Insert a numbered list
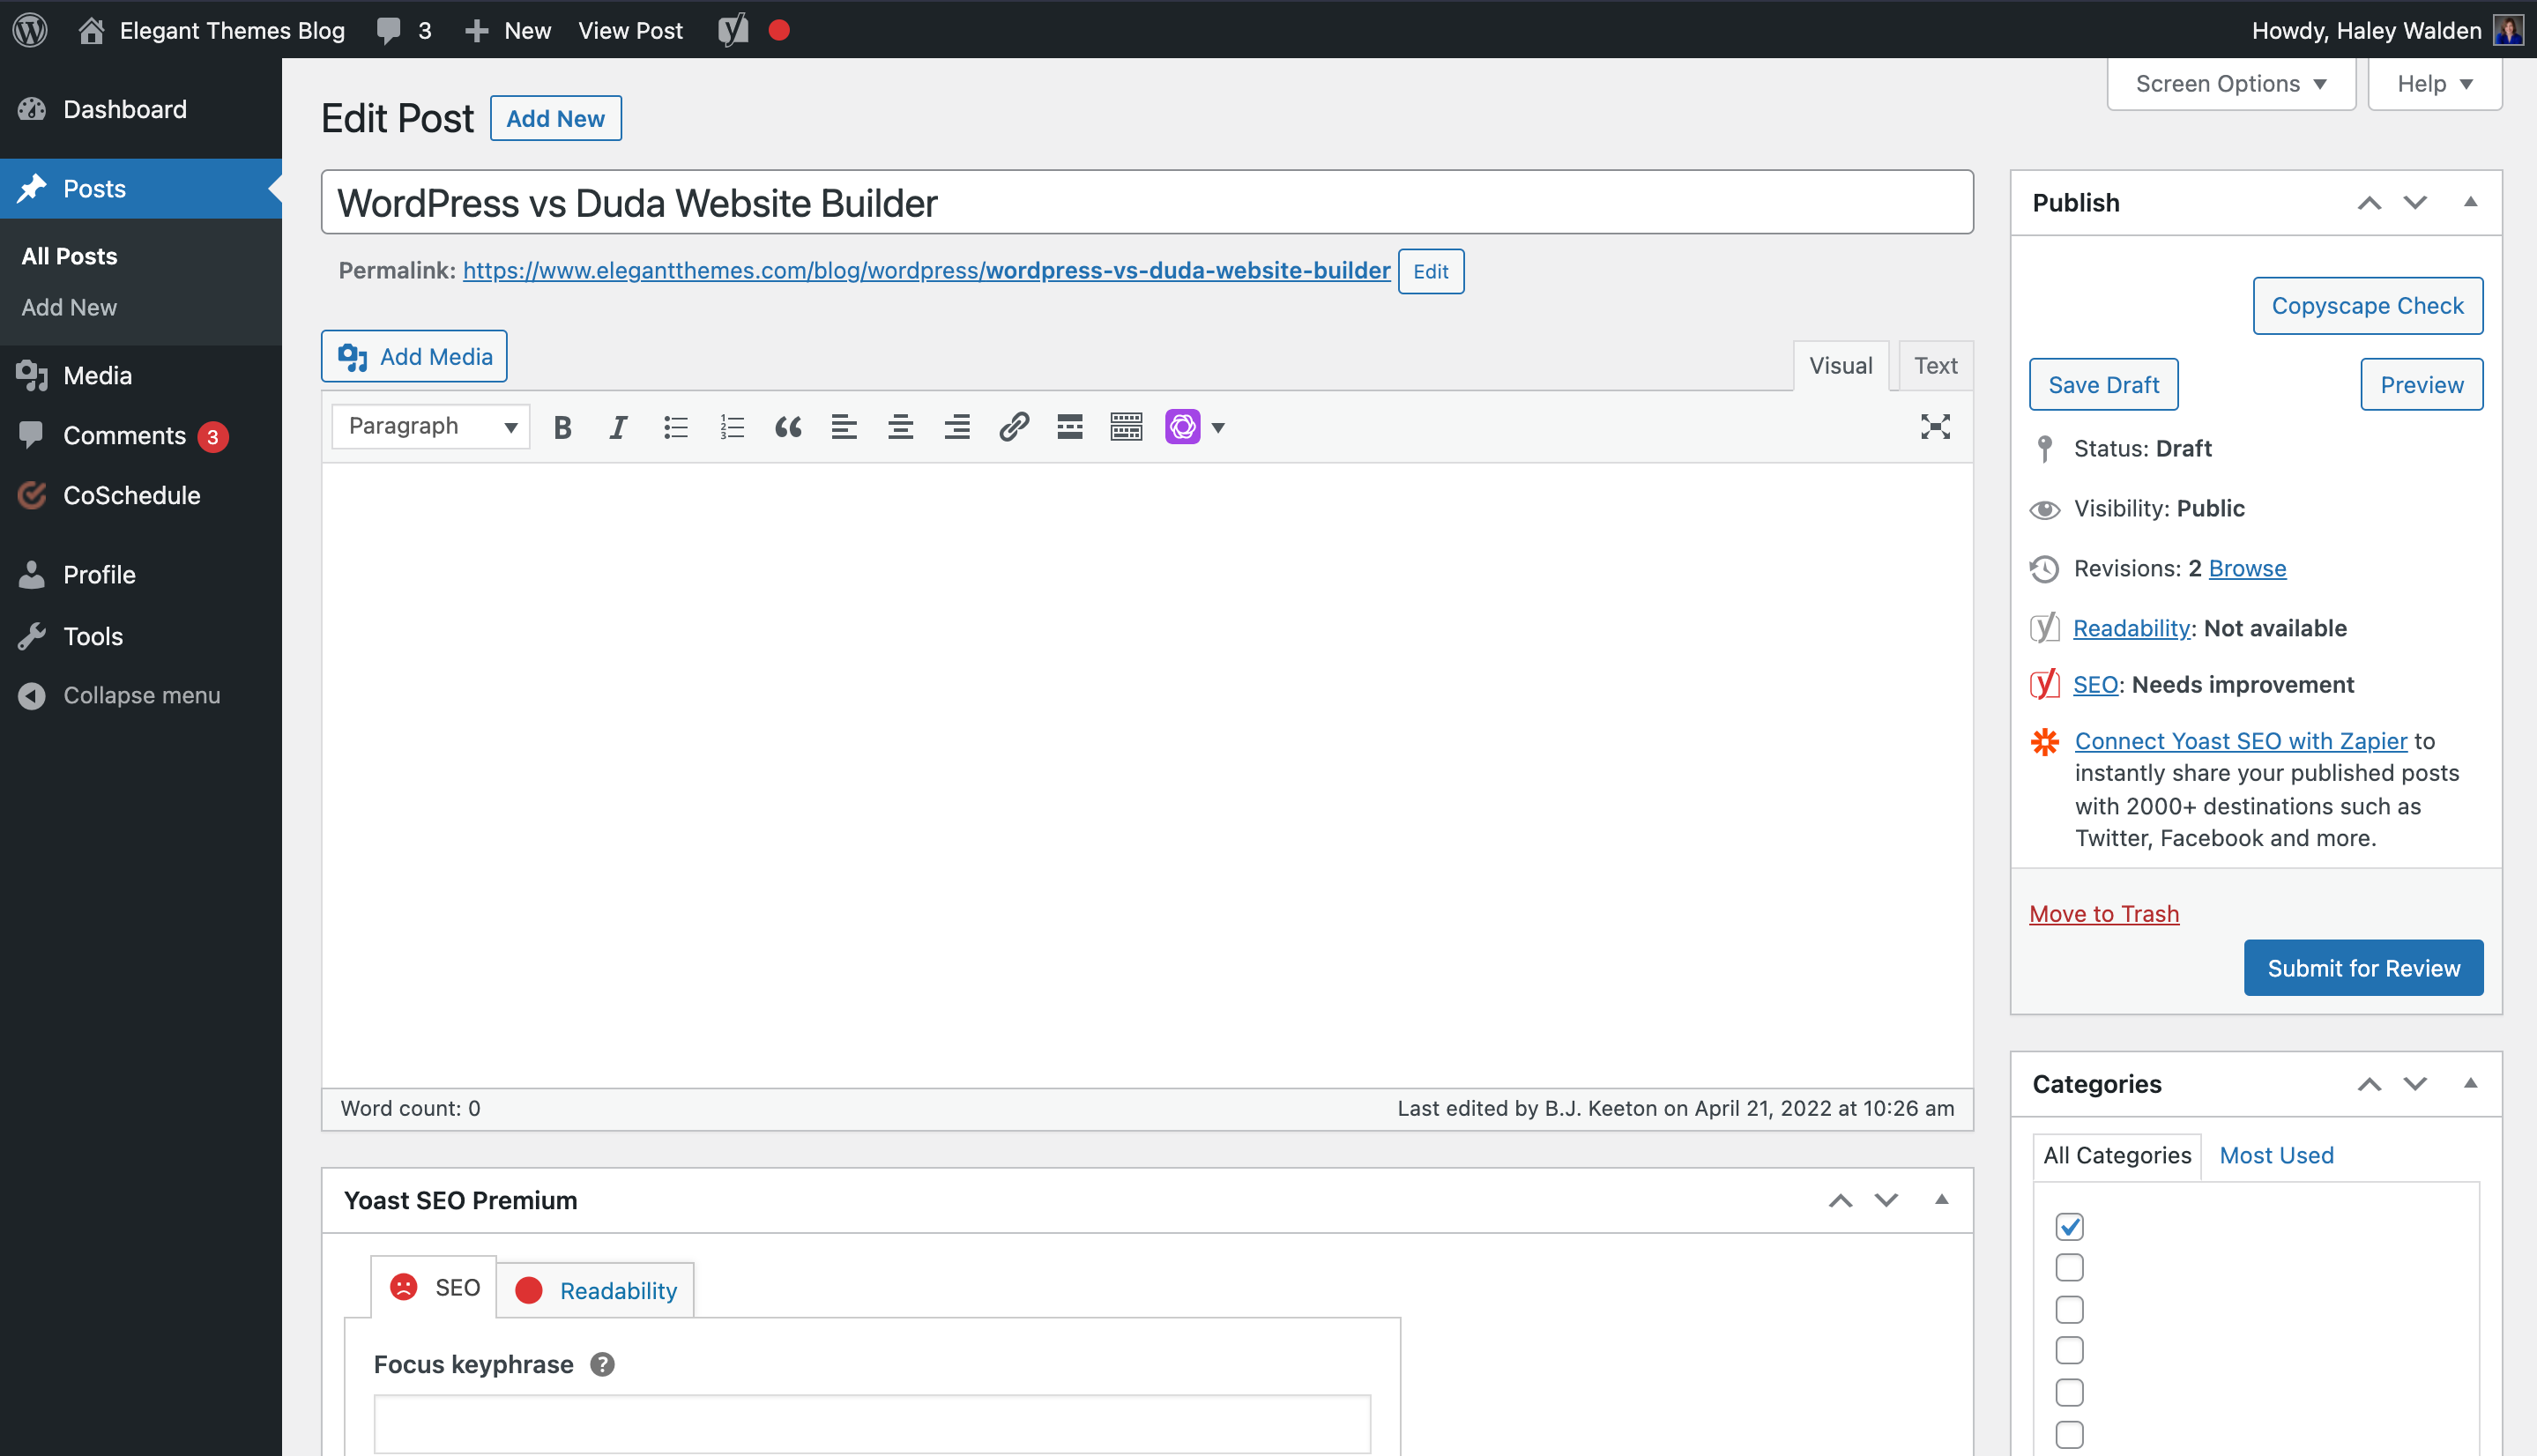 click(x=732, y=427)
